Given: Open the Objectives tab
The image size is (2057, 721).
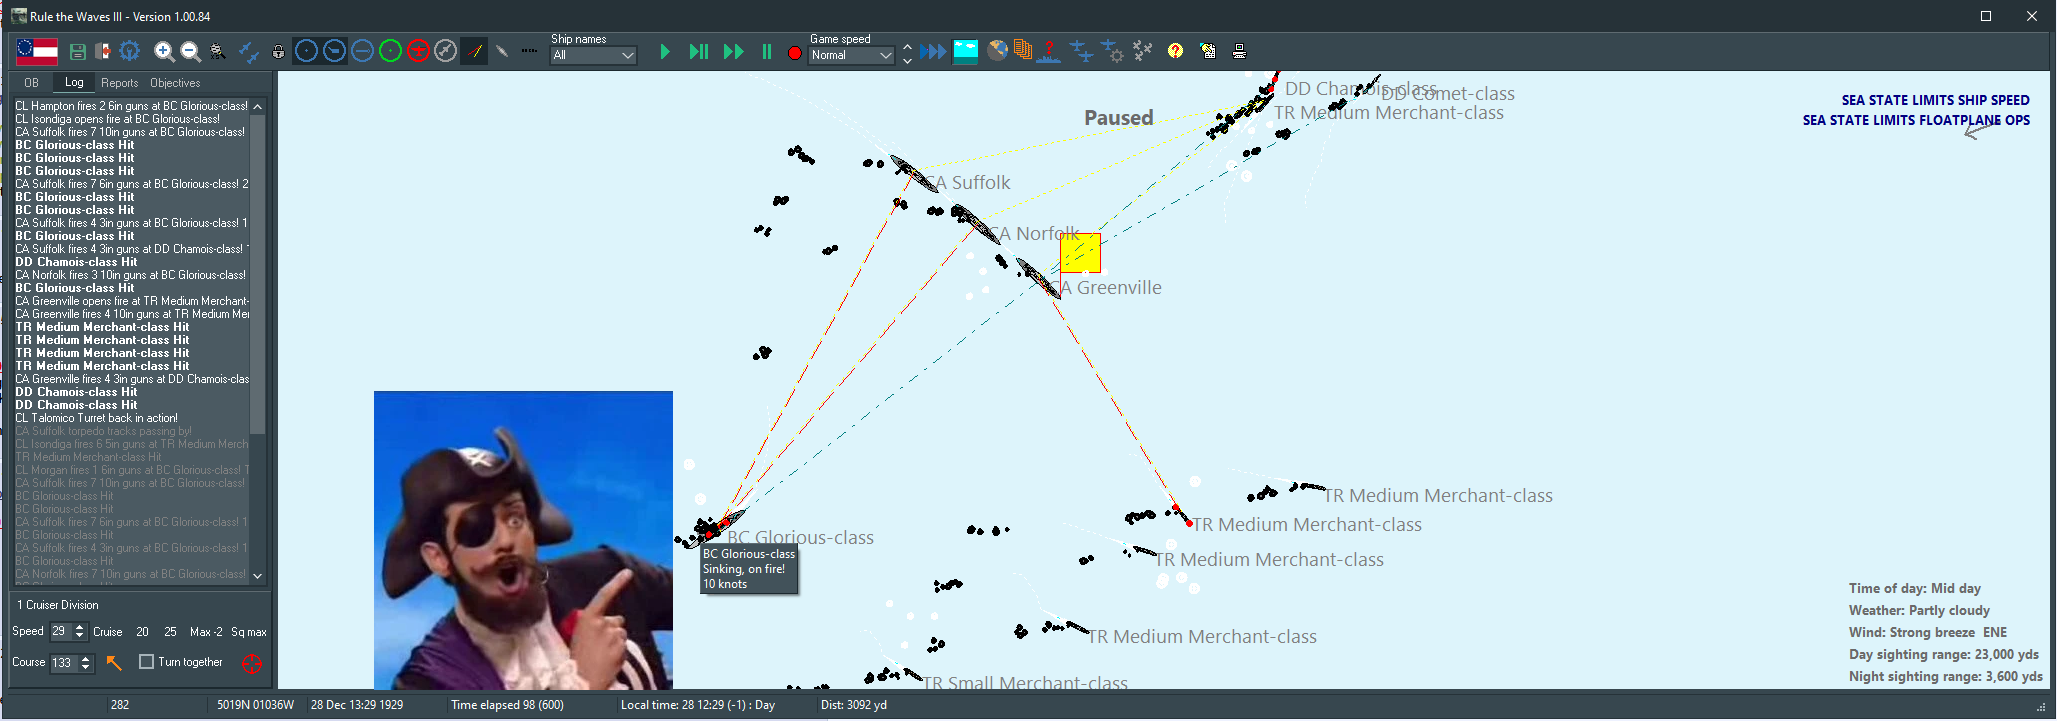Looking at the screenshot, I should click(175, 83).
